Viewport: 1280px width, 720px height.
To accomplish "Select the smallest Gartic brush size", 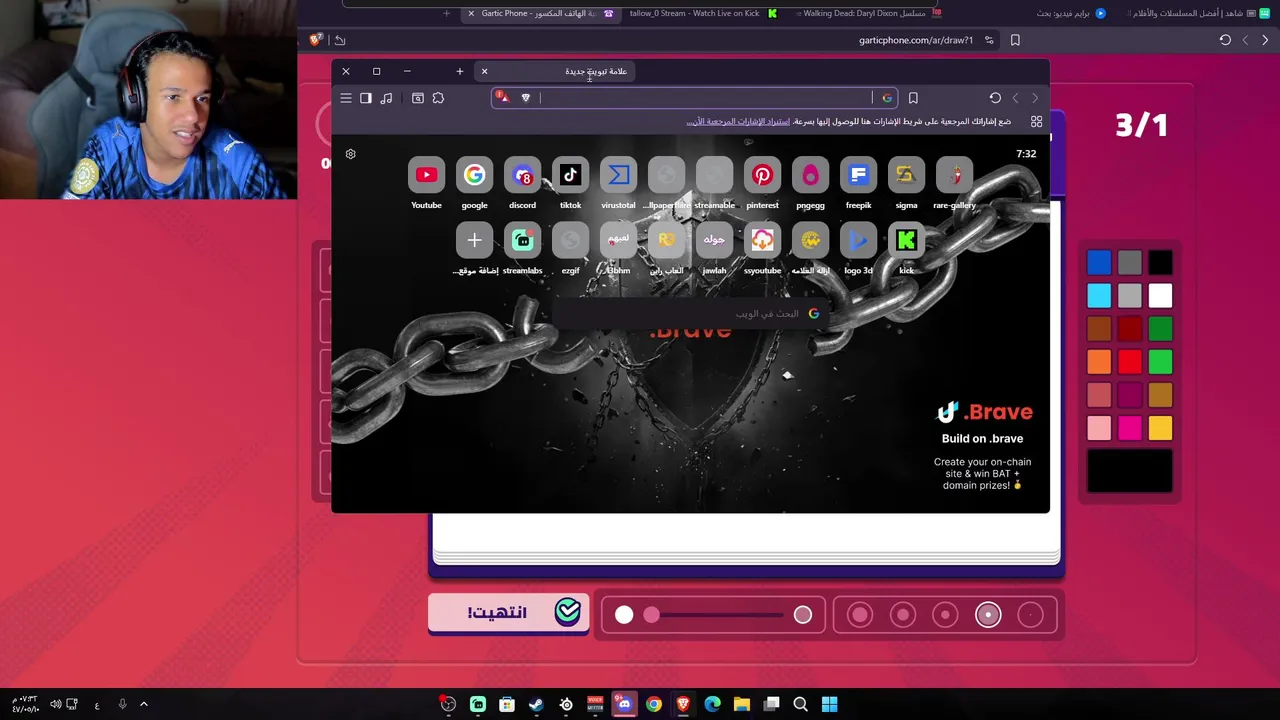I will click(1030, 615).
